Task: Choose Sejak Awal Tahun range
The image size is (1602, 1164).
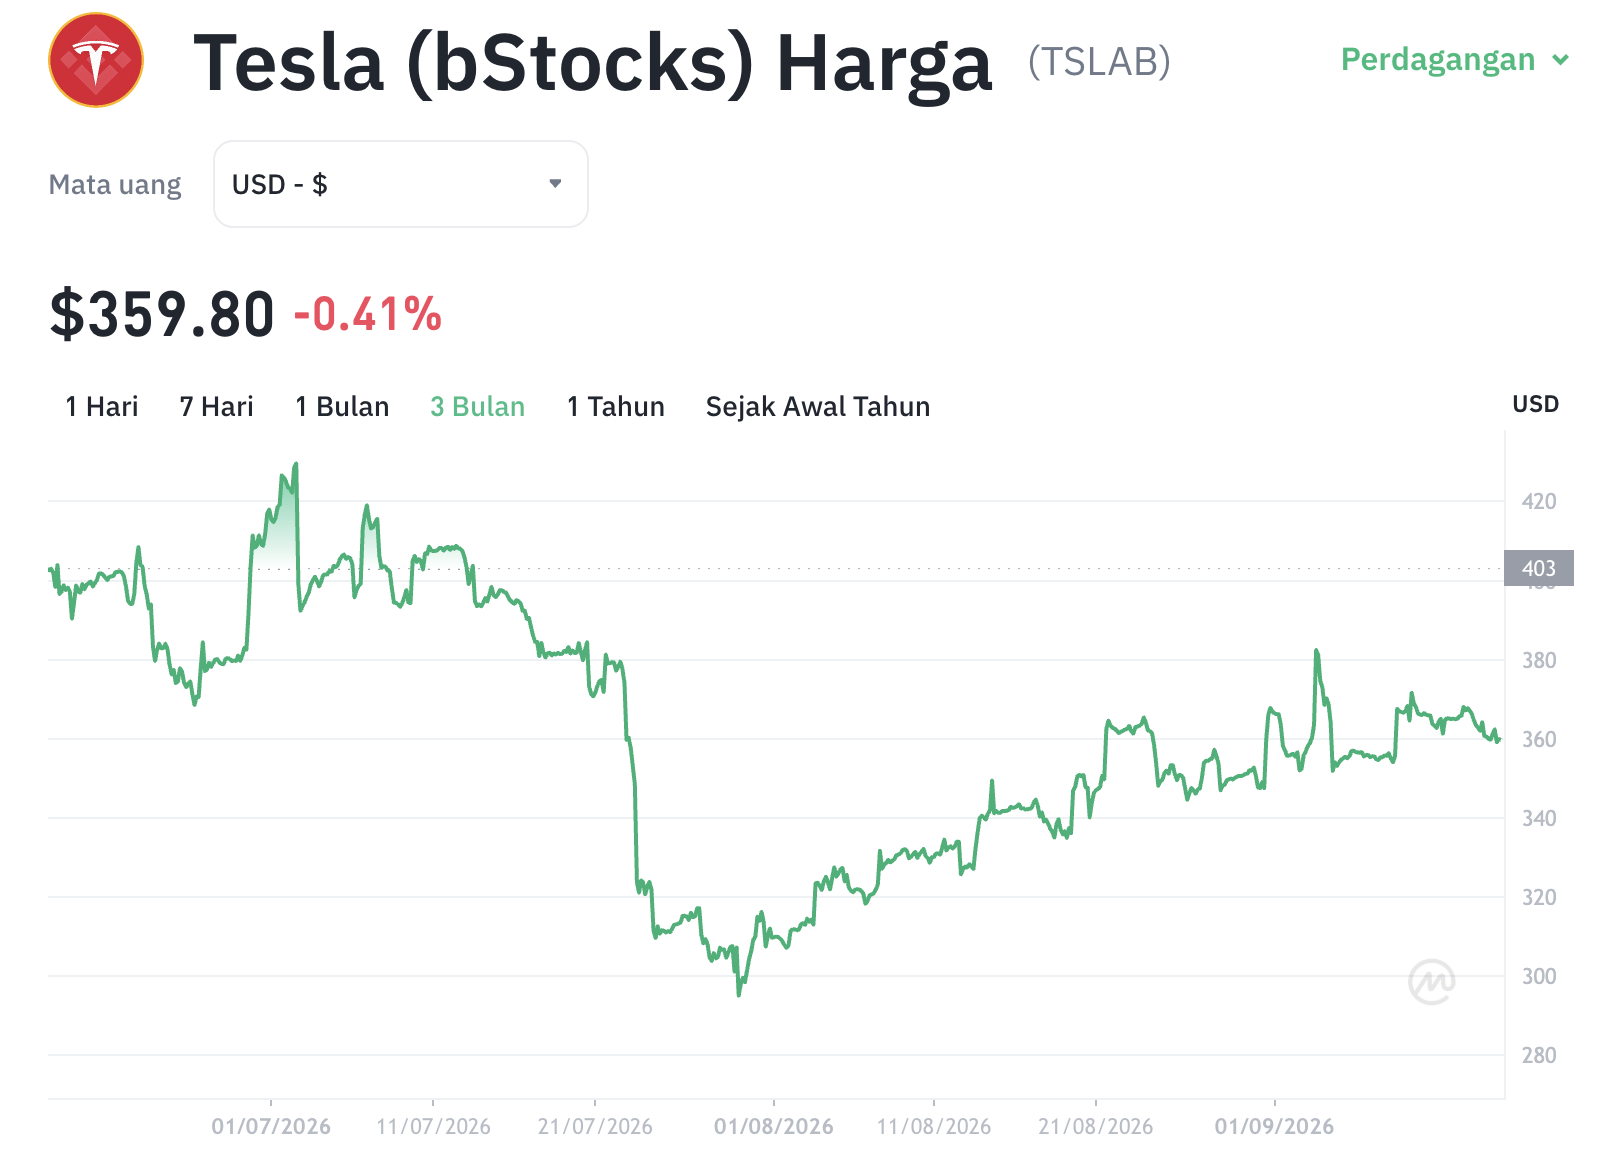Action: click(x=818, y=407)
